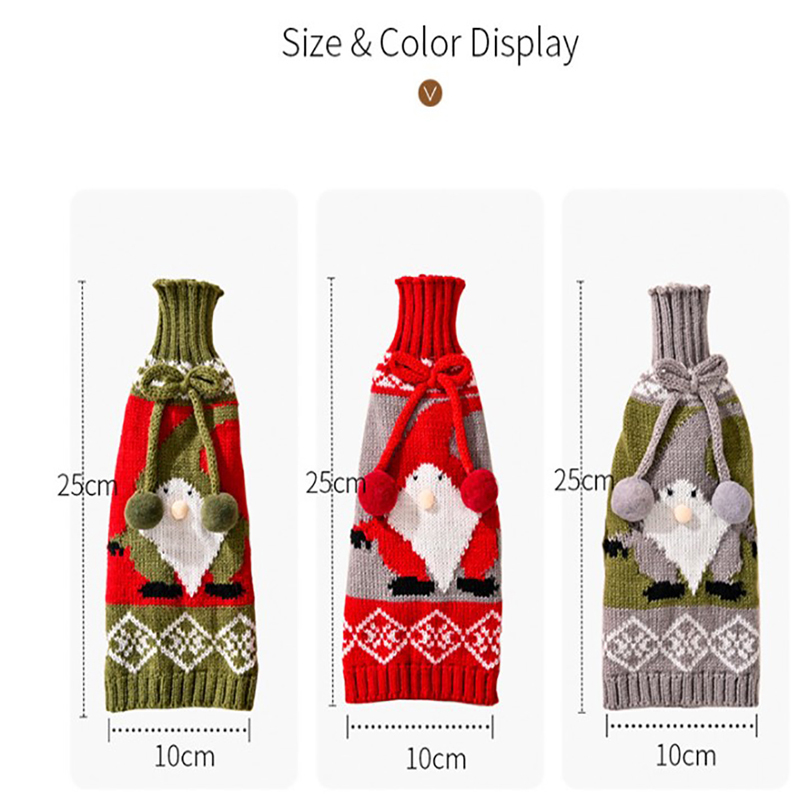Click 10cm label under red cover
The width and height of the screenshot is (800, 800).
(436, 759)
